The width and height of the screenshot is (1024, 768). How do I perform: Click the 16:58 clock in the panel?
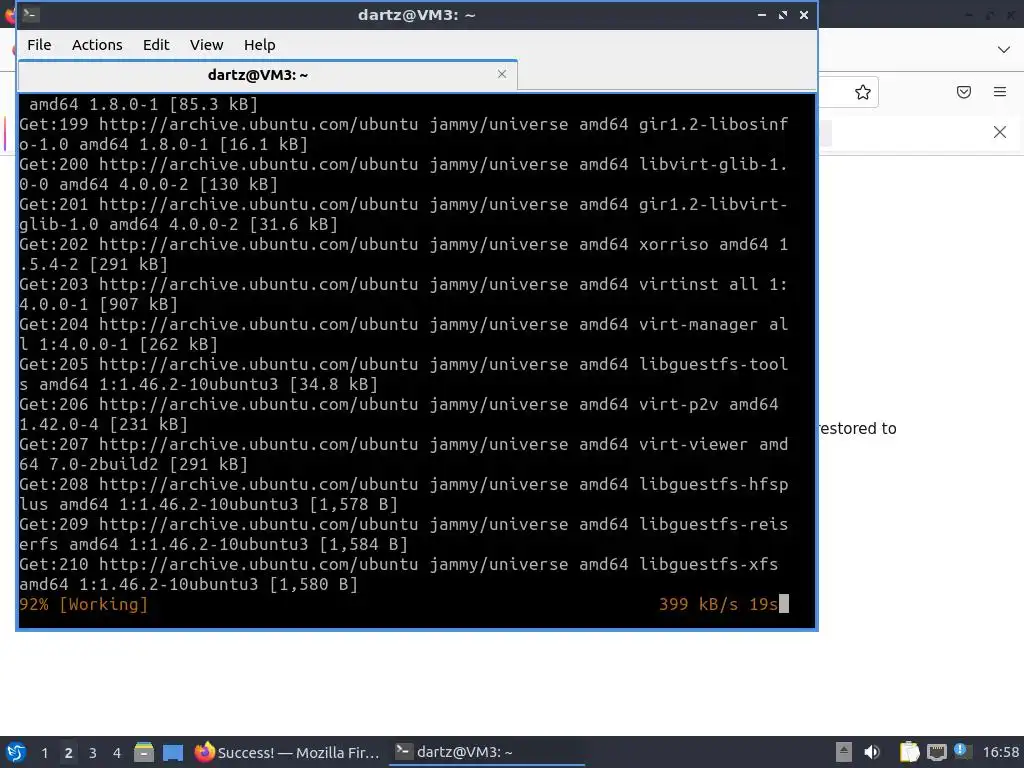click(1000, 752)
